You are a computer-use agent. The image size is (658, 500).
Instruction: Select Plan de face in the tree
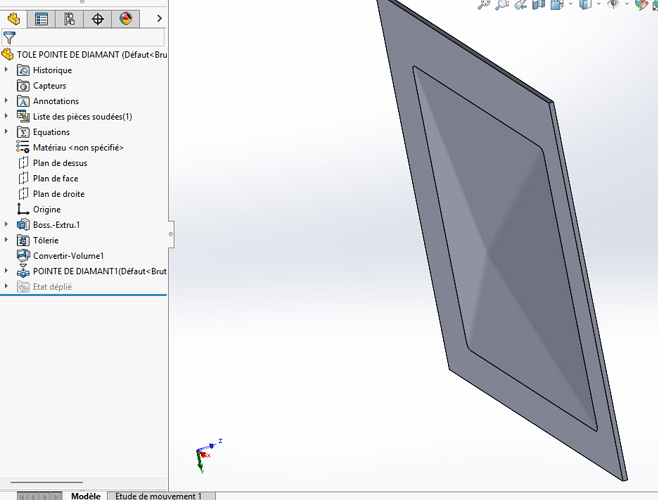[x=58, y=178]
